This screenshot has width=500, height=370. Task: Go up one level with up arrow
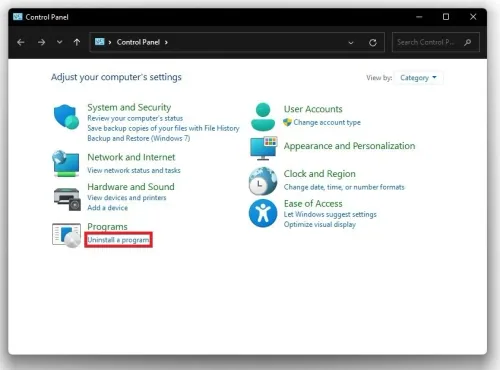pyautogui.click(x=77, y=42)
